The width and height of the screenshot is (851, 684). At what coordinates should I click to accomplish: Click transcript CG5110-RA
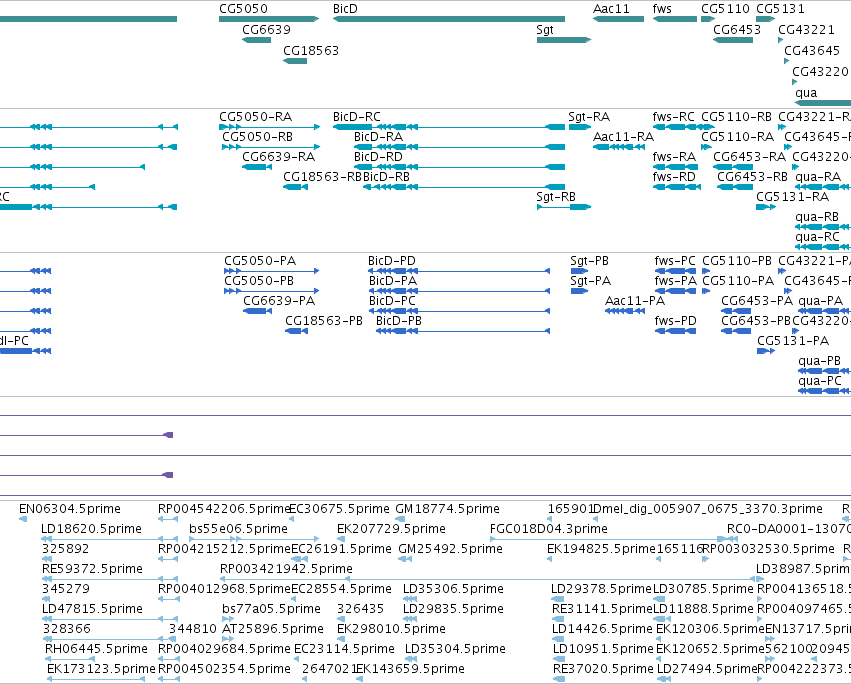(706, 147)
